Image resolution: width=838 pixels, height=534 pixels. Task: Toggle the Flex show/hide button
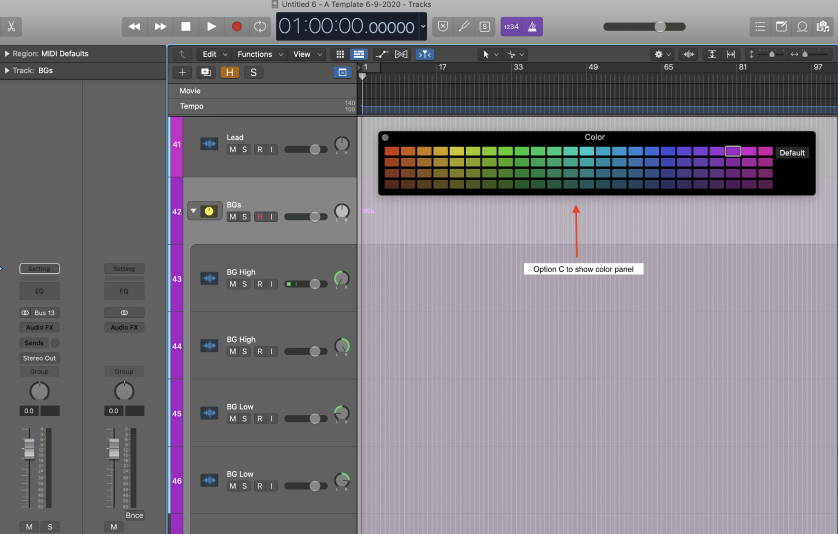401,54
